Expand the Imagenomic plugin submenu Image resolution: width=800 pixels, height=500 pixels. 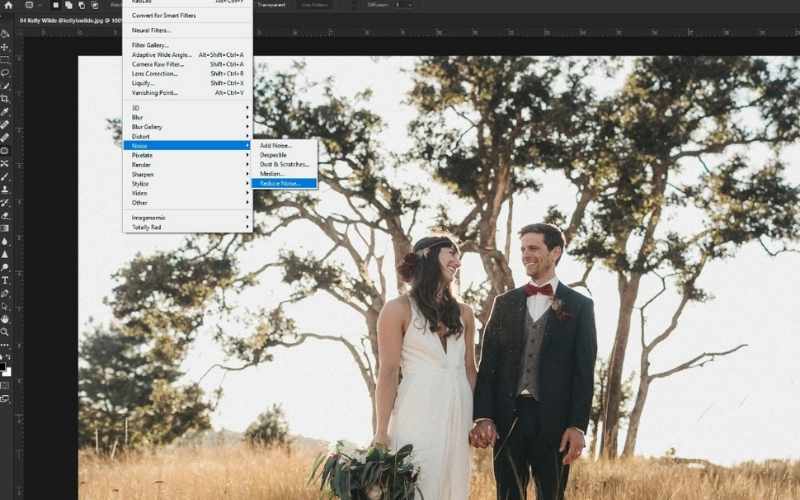[x=188, y=218]
